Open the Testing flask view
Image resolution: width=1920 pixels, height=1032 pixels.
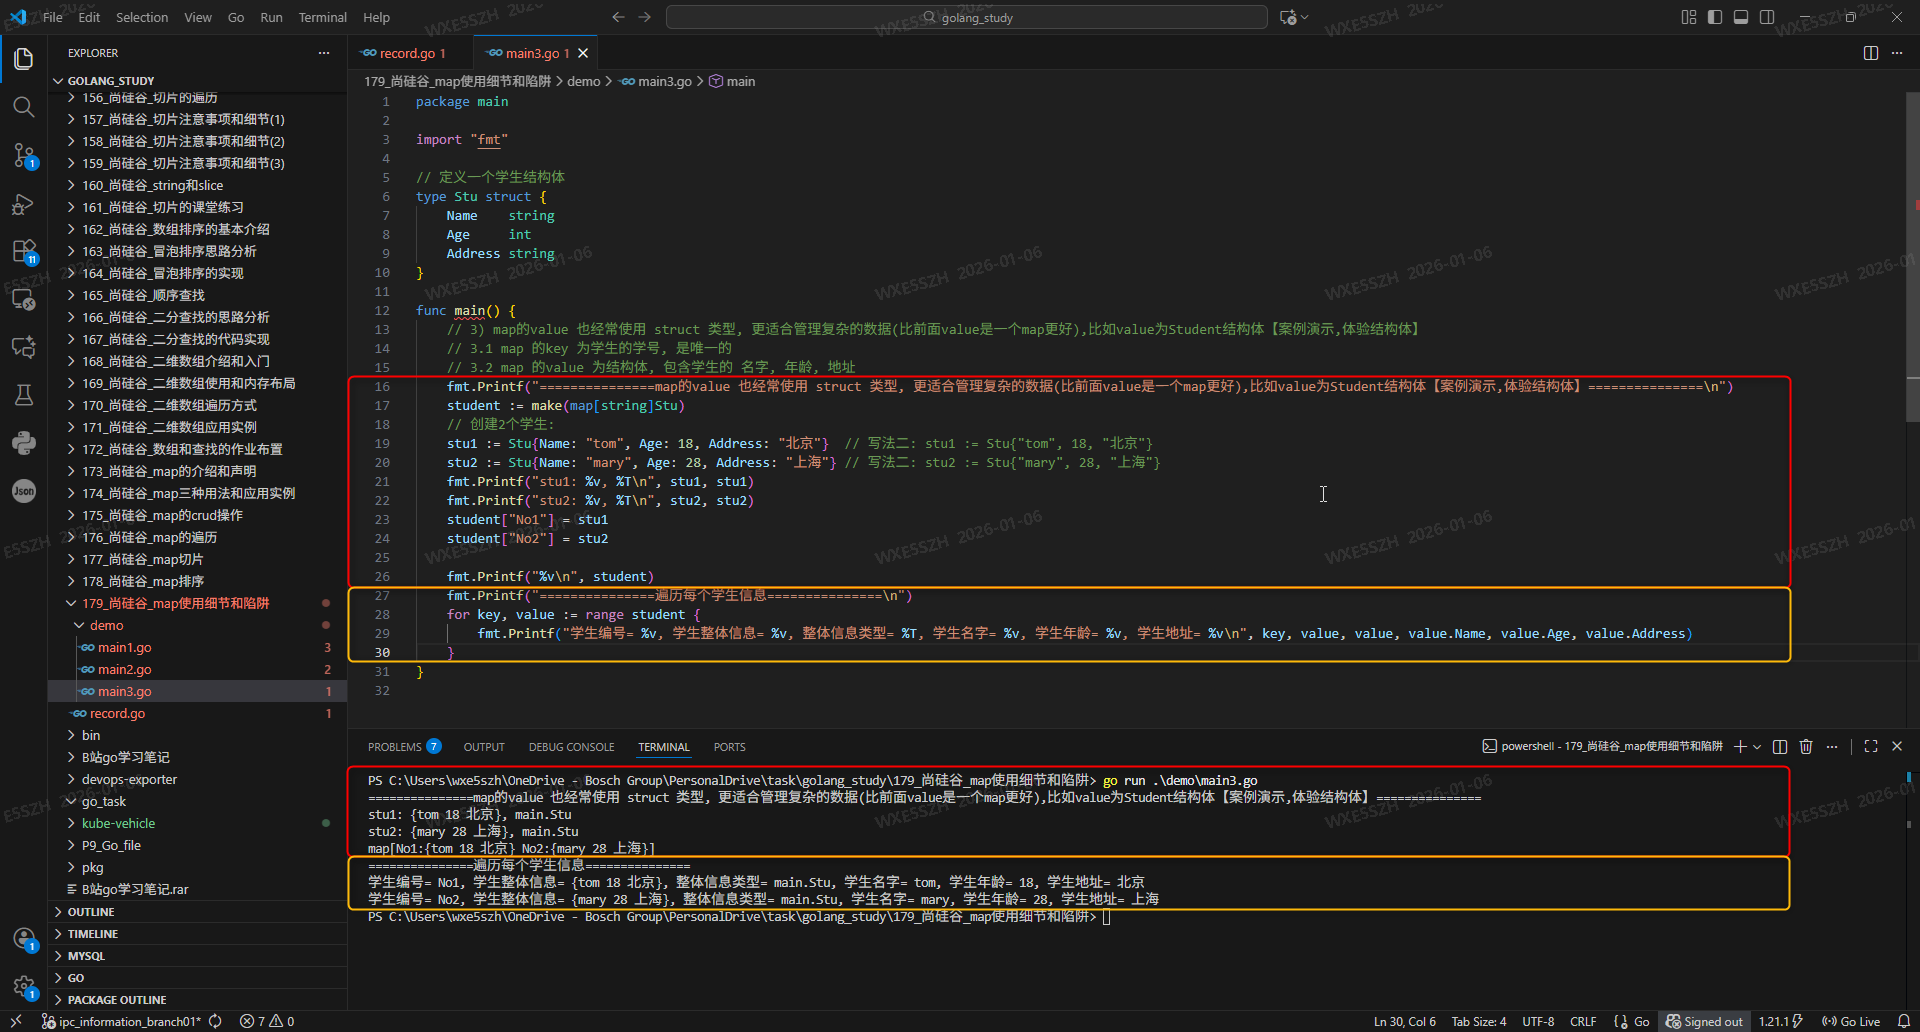(24, 395)
